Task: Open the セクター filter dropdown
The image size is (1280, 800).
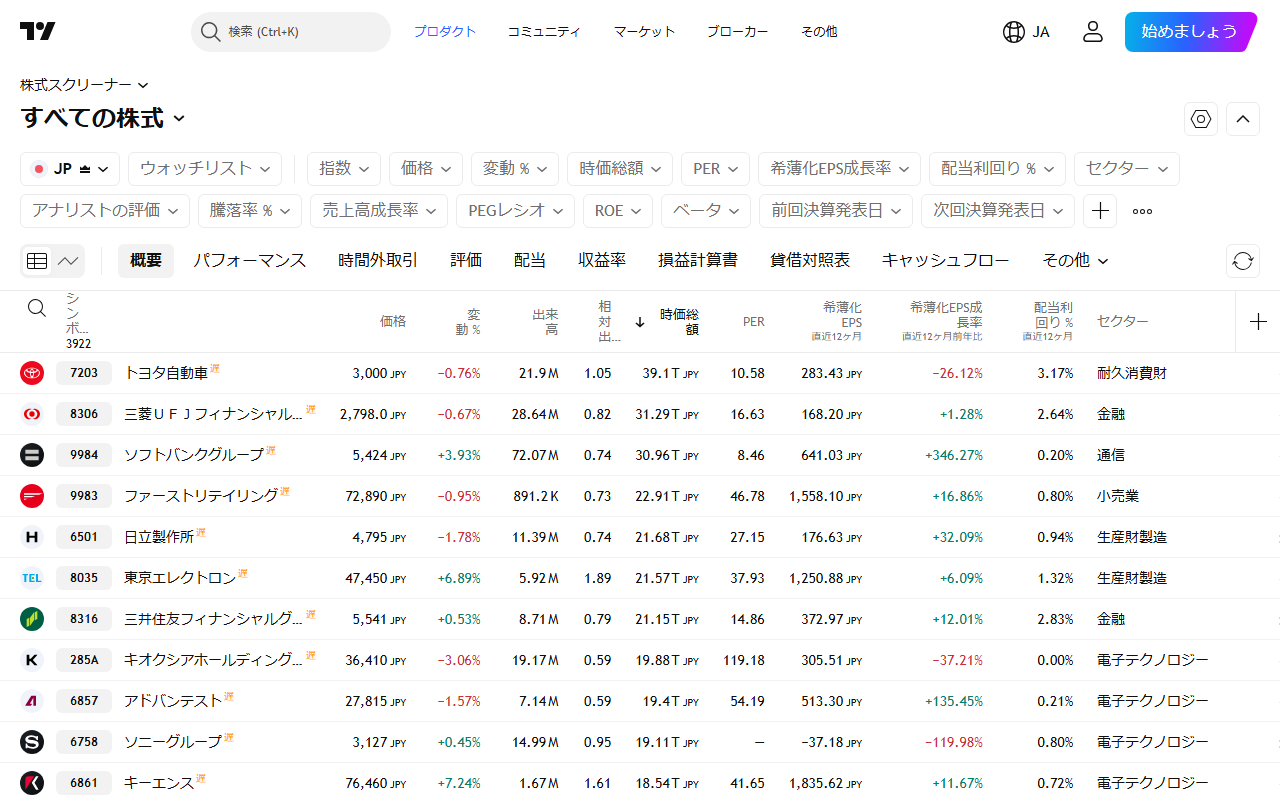Action: [x=1127, y=169]
